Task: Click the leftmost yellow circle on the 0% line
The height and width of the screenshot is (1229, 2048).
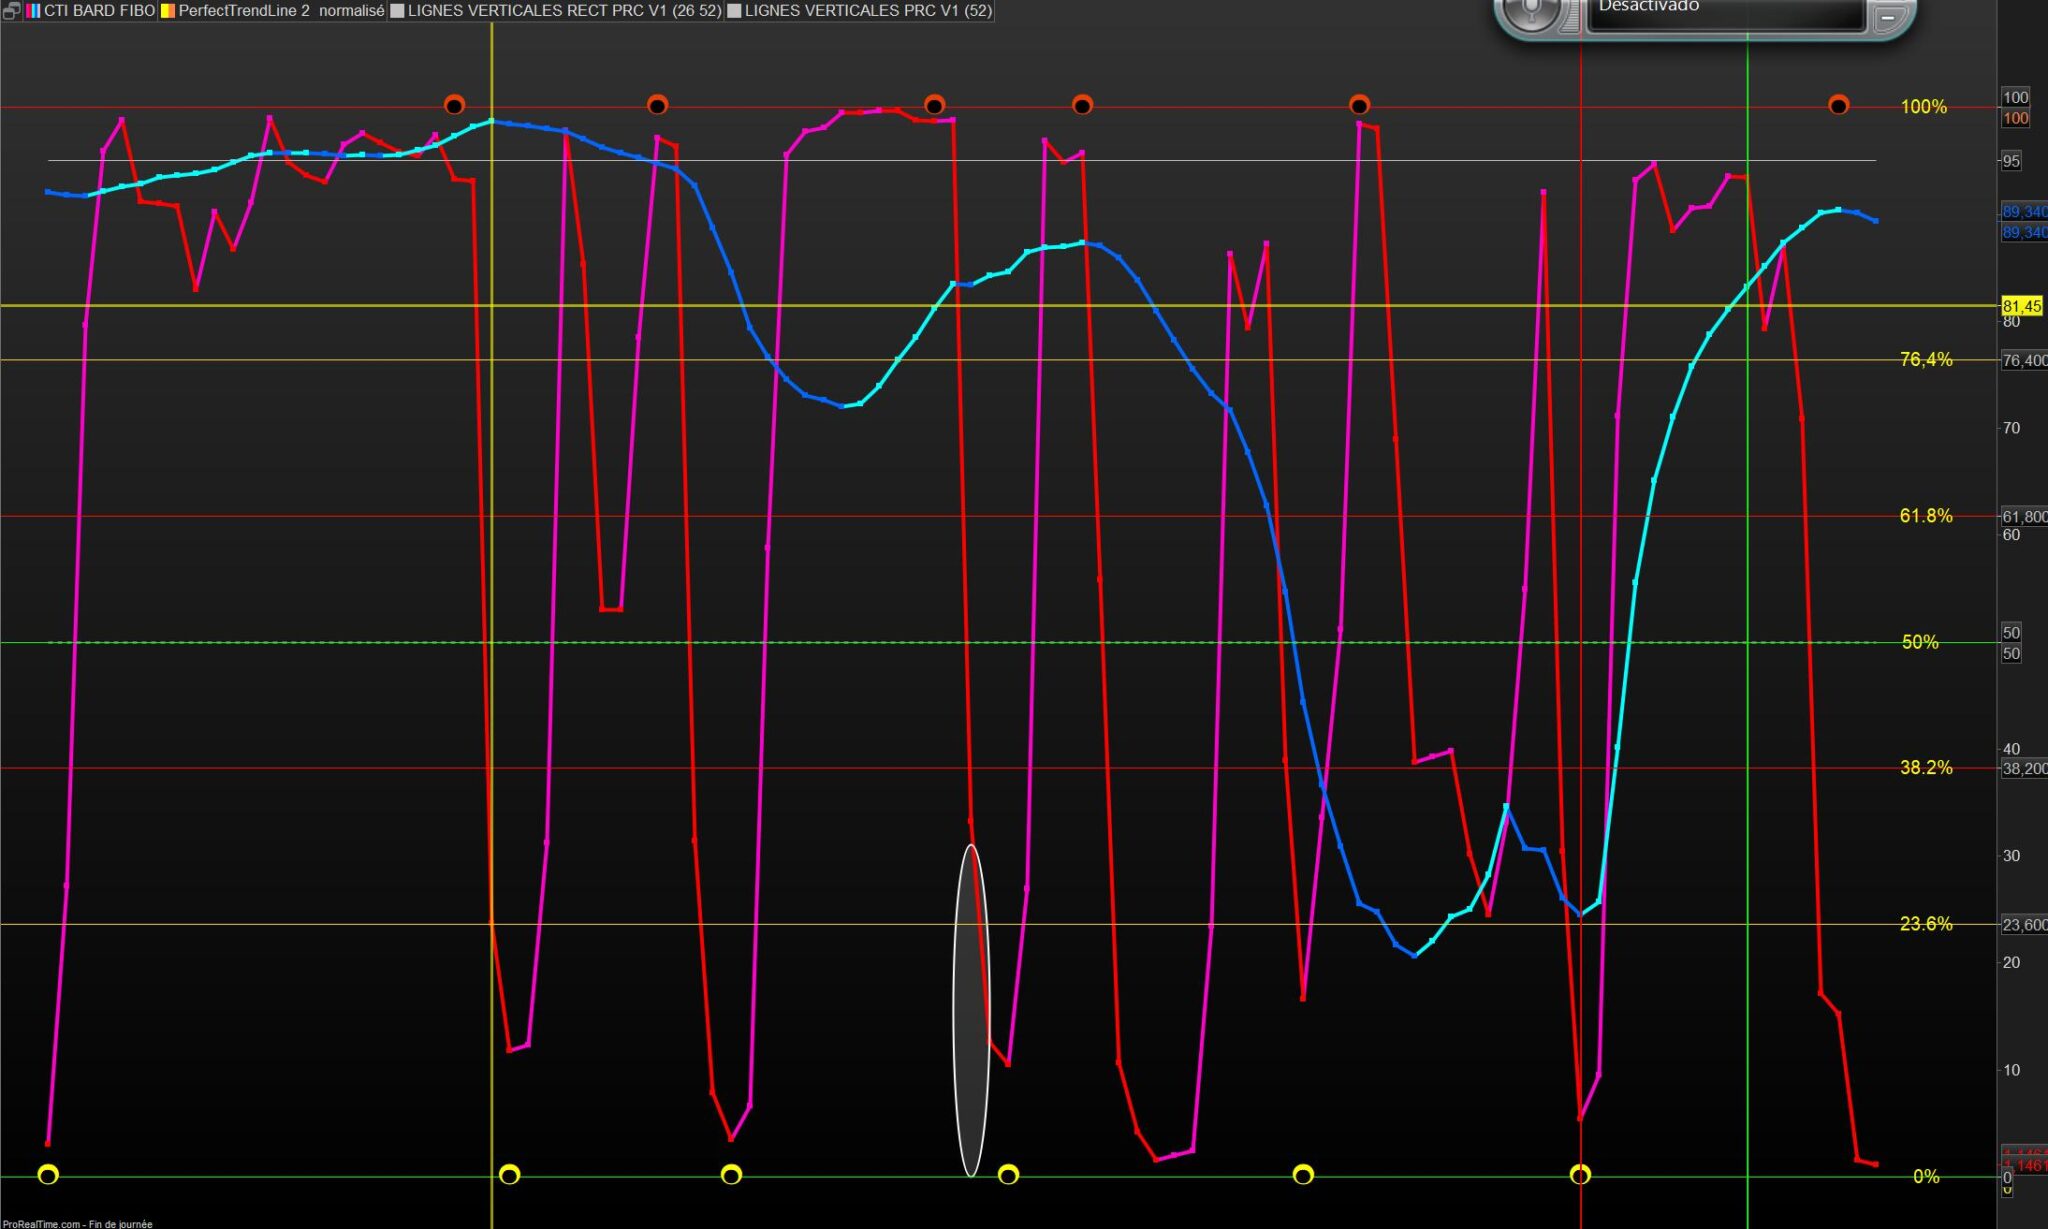Action: click(48, 1174)
